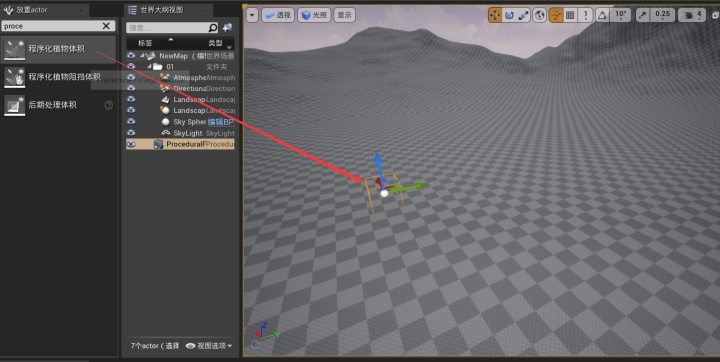Select the Scale gizmo tool

pyautogui.click(x=523, y=15)
